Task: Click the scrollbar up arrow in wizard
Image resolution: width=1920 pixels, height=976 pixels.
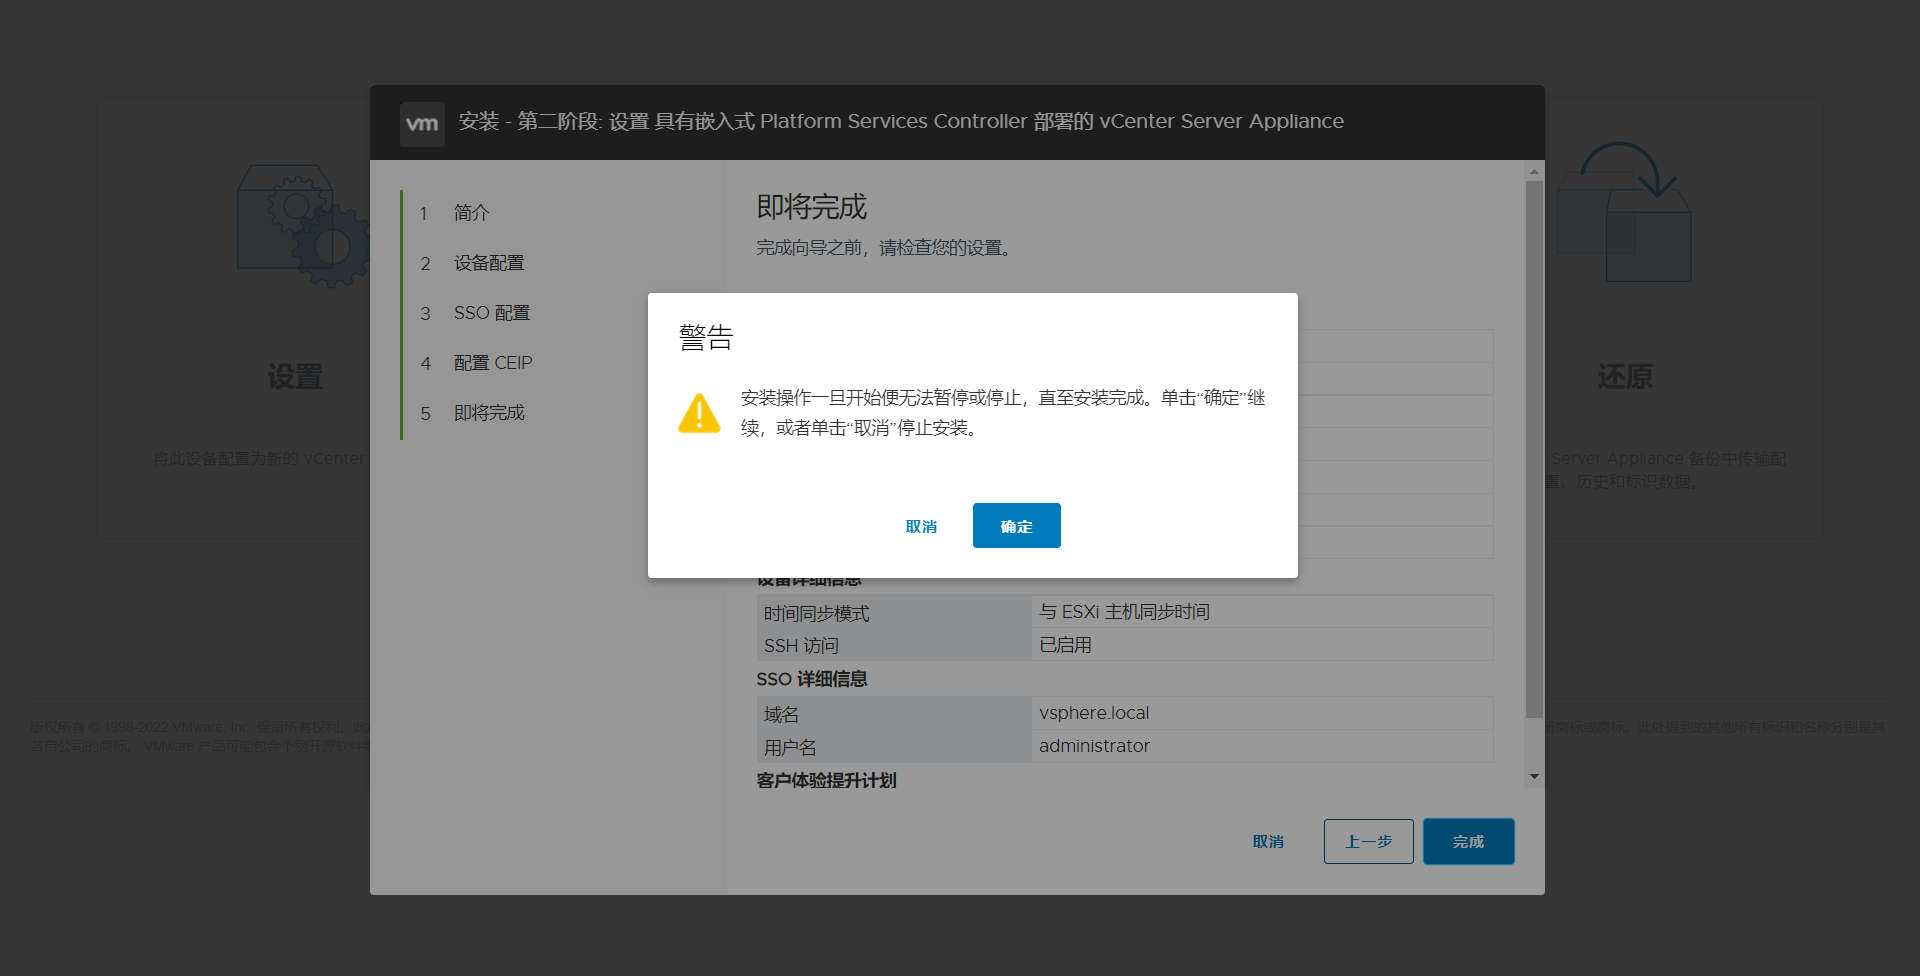Action: [1534, 172]
